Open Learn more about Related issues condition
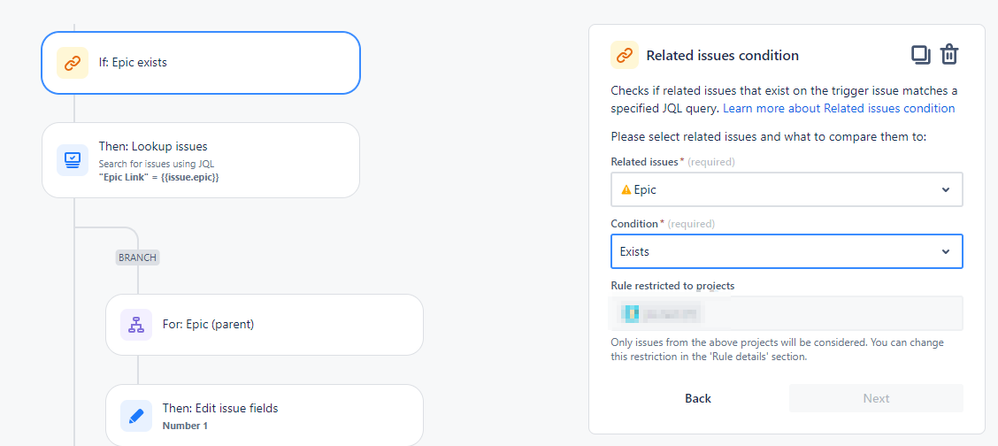 click(x=838, y=108)
